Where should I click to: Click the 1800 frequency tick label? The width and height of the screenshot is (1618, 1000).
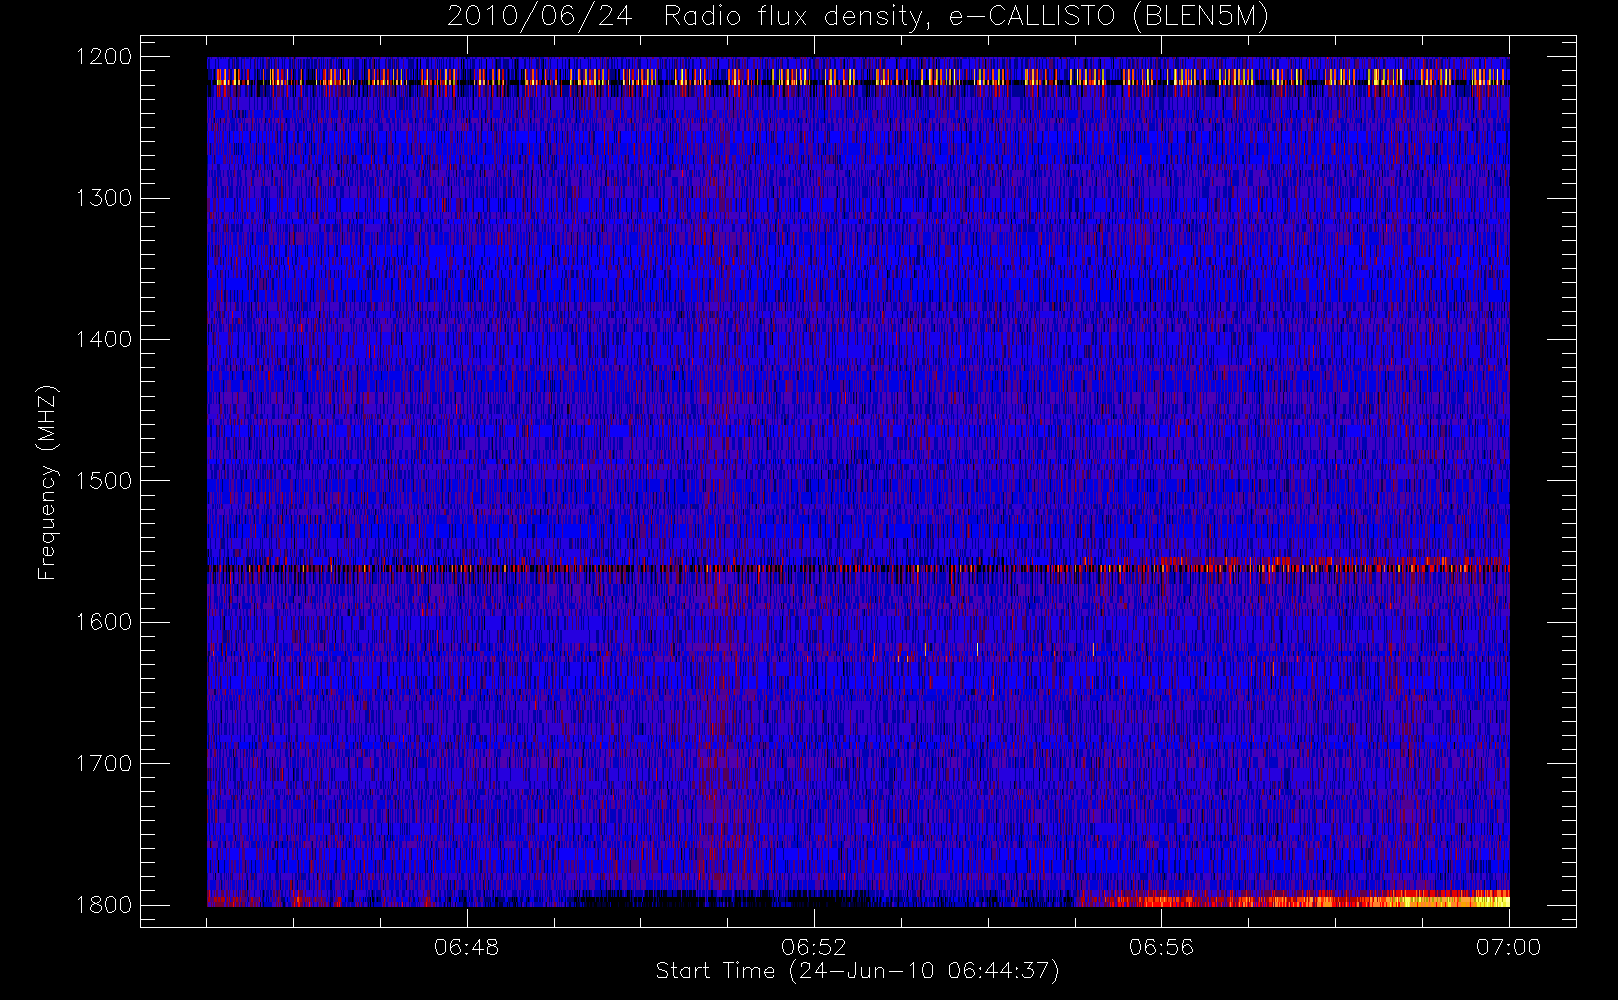pyautogui.click(x=104, y=905)
